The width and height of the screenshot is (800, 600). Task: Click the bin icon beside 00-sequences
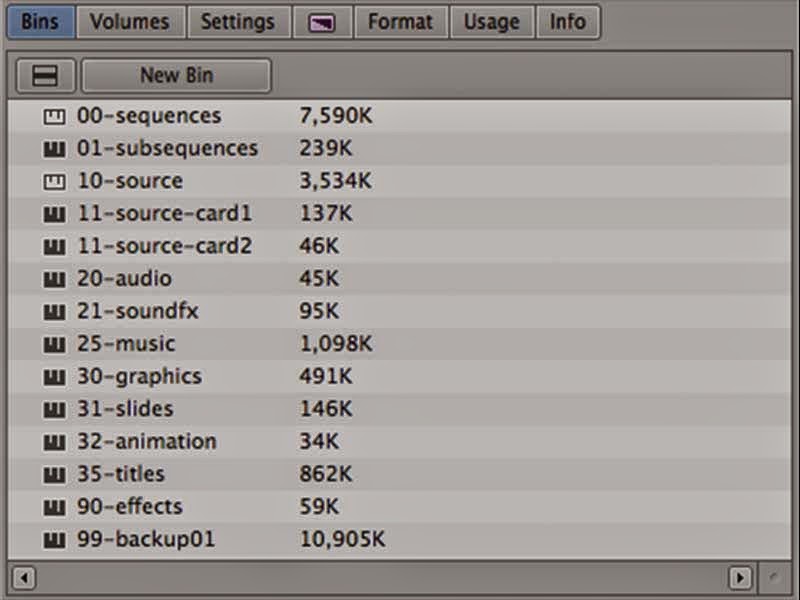(54, 117)
